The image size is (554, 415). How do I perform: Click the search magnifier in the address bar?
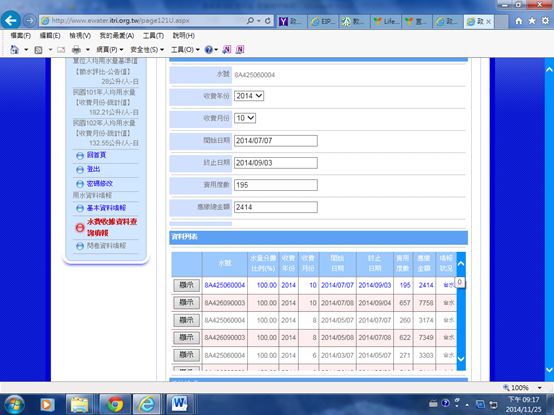[x=250, y=21]
